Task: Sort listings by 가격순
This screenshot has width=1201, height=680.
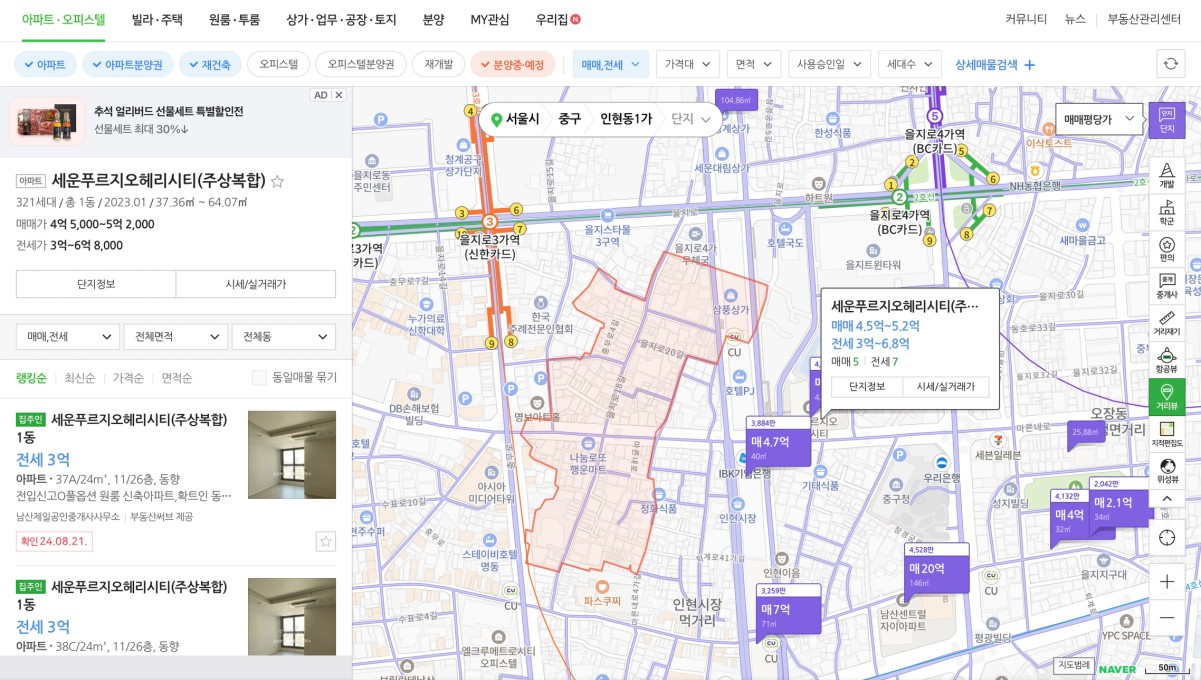Action: coord(129,378)
